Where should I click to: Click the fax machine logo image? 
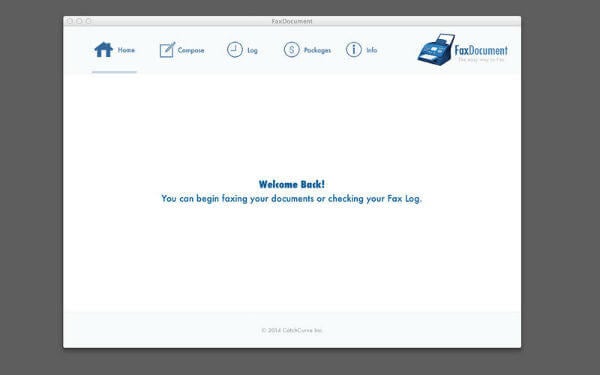[x=436, y=49]
